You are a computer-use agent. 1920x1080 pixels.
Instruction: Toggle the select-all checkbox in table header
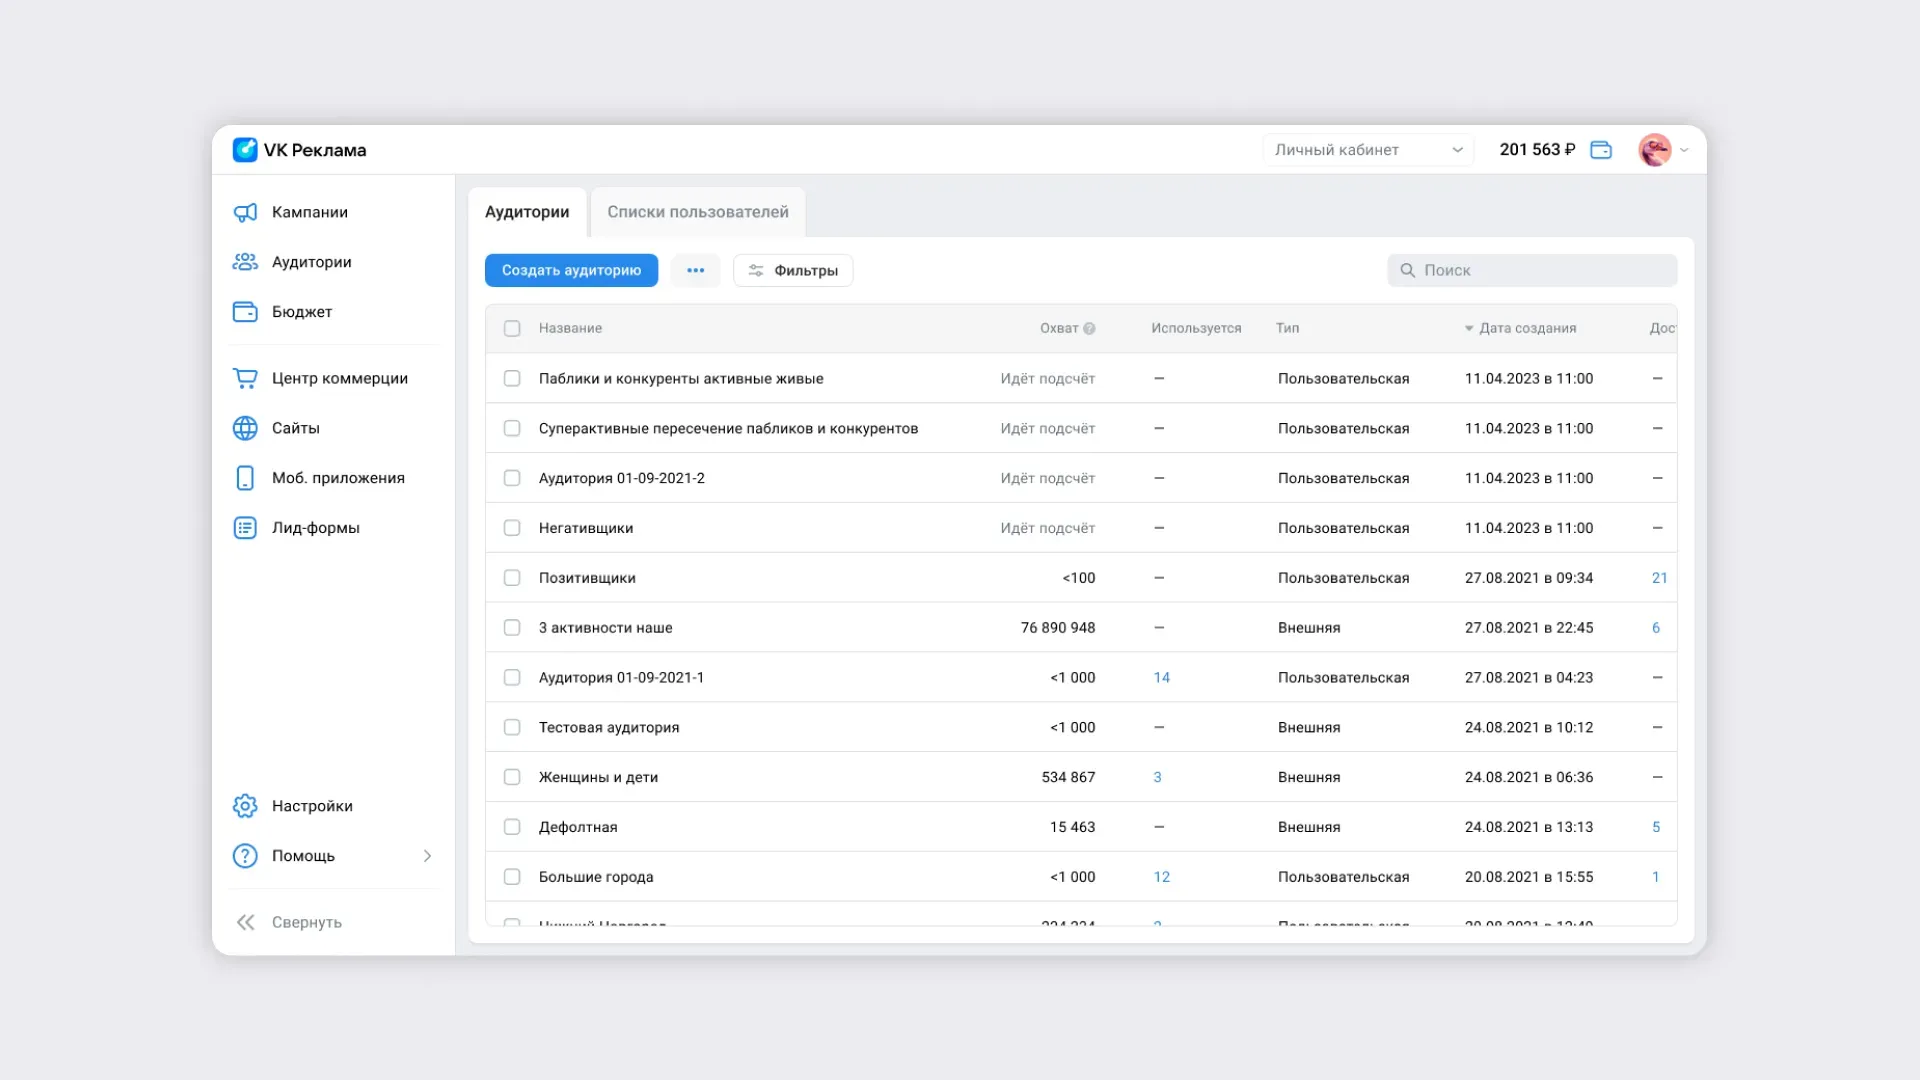click(x=512, y=328)
